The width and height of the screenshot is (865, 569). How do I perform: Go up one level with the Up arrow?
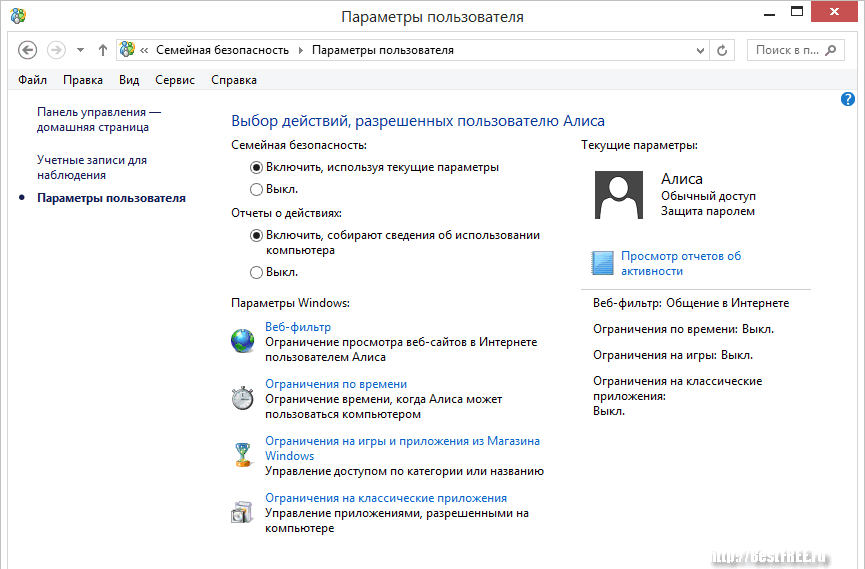tap(103, 50)
